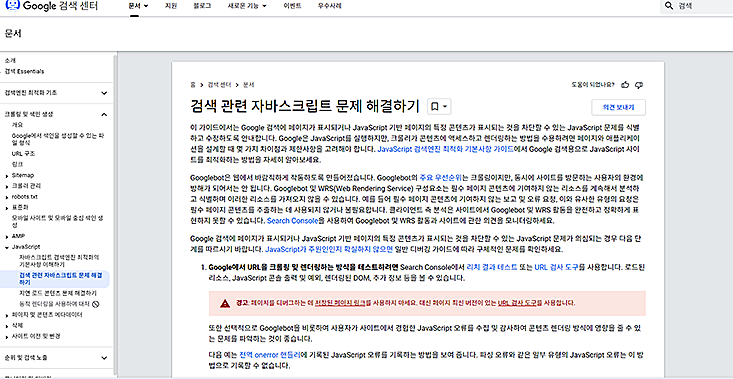
Task: Go to the 지원 tab
Action: click(171, 6)
